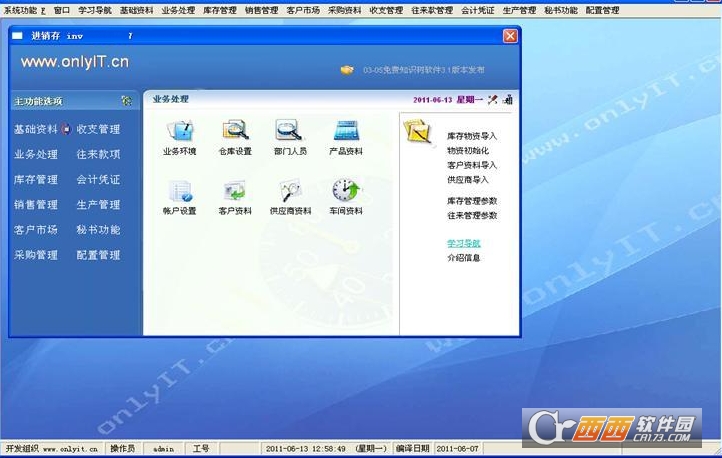Open the 会计凭证 menu

(x=477, y=10)
